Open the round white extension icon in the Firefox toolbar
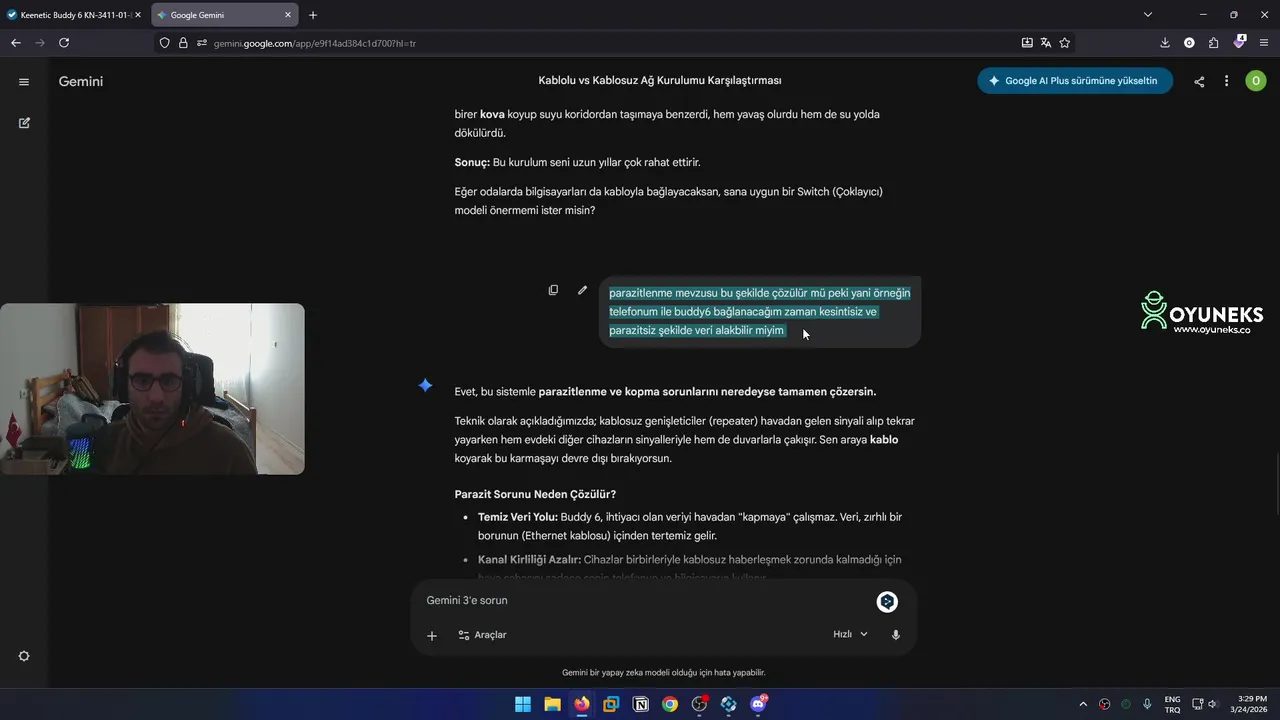1280x720 pixels. click(1189, 43)
